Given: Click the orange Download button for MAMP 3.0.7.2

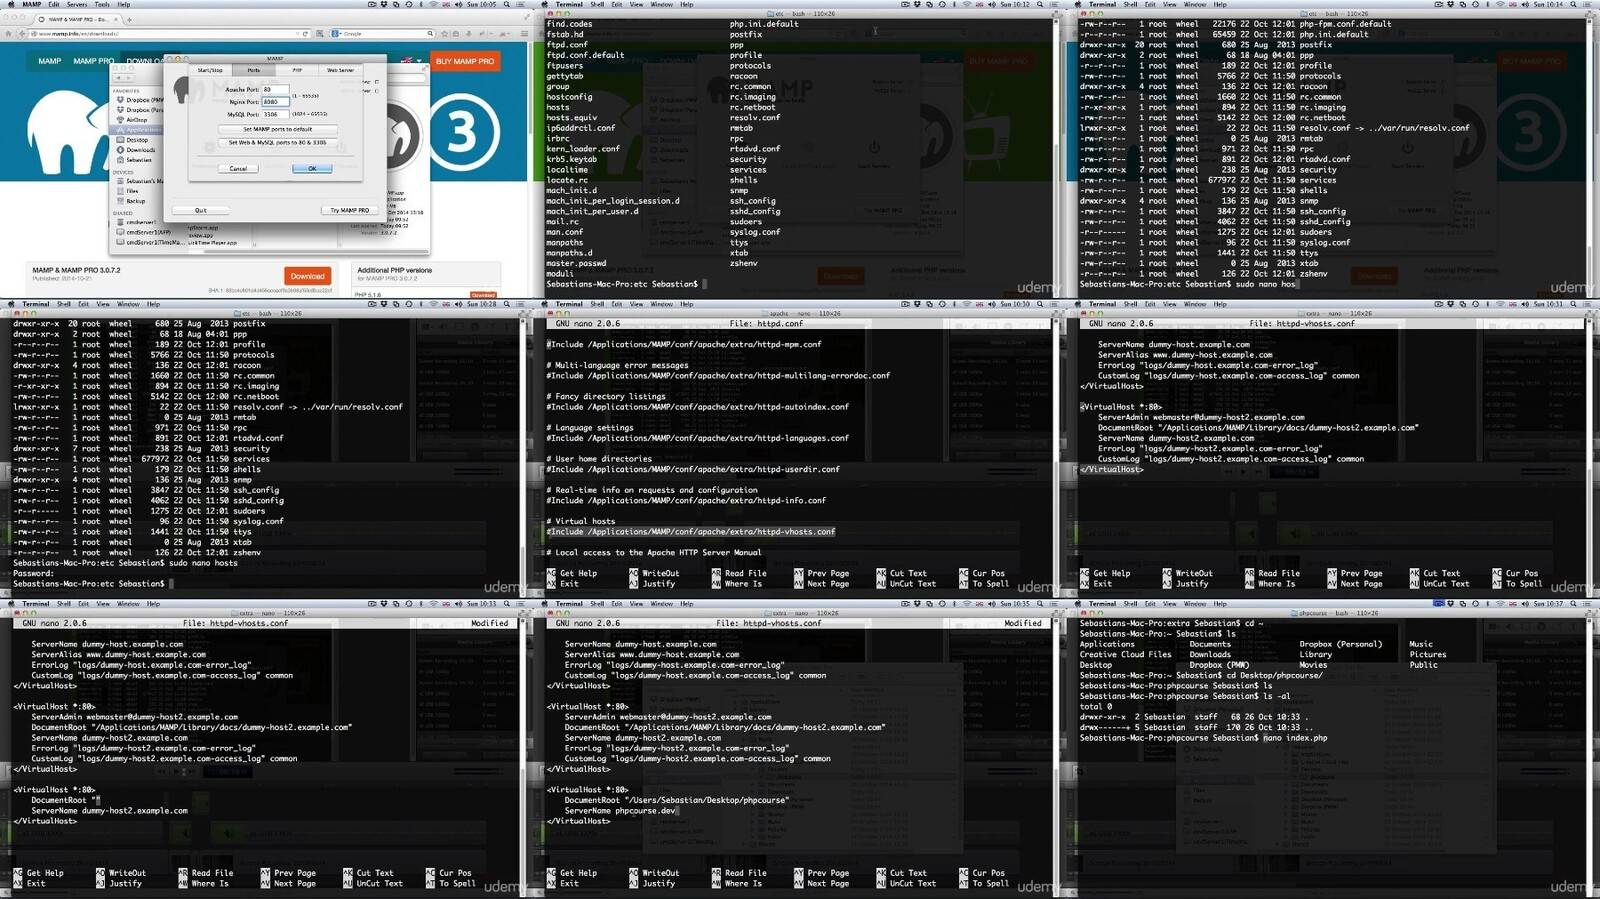Looking at the screenshot, I should pyautogui.click(x=307, y=276).
